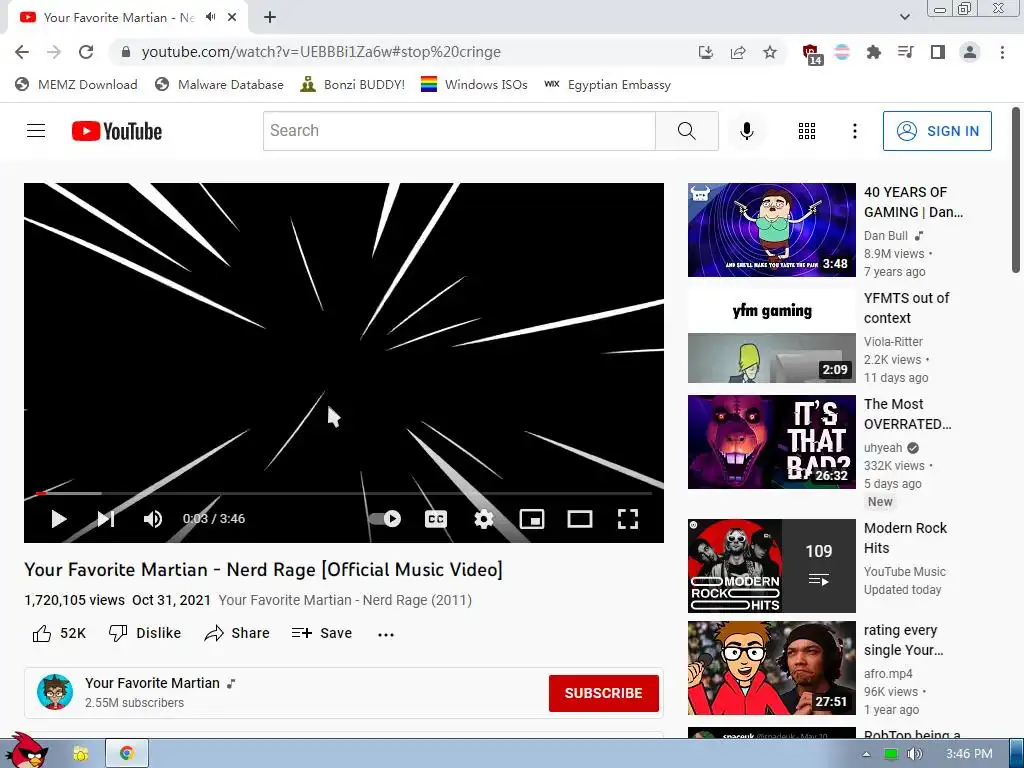Reload the page
The image size is (1024, 768).
tap(86, 52)
